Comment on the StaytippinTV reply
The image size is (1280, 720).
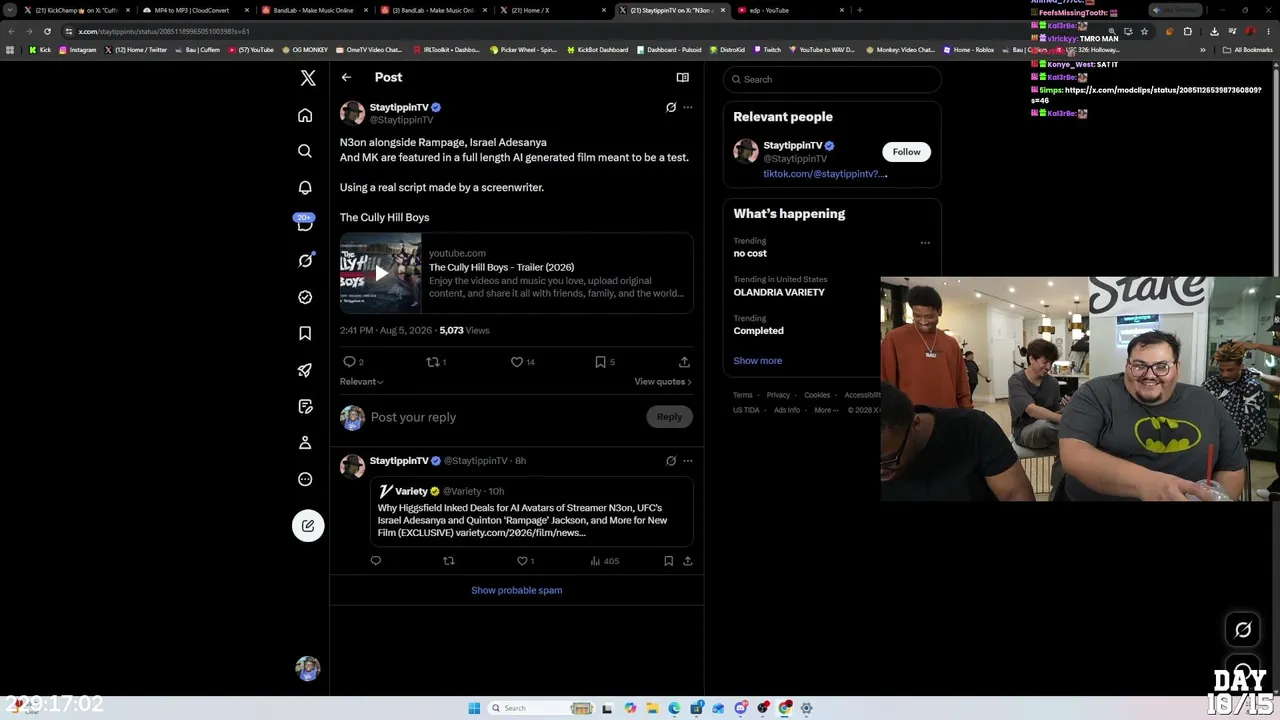pos(376,561)
